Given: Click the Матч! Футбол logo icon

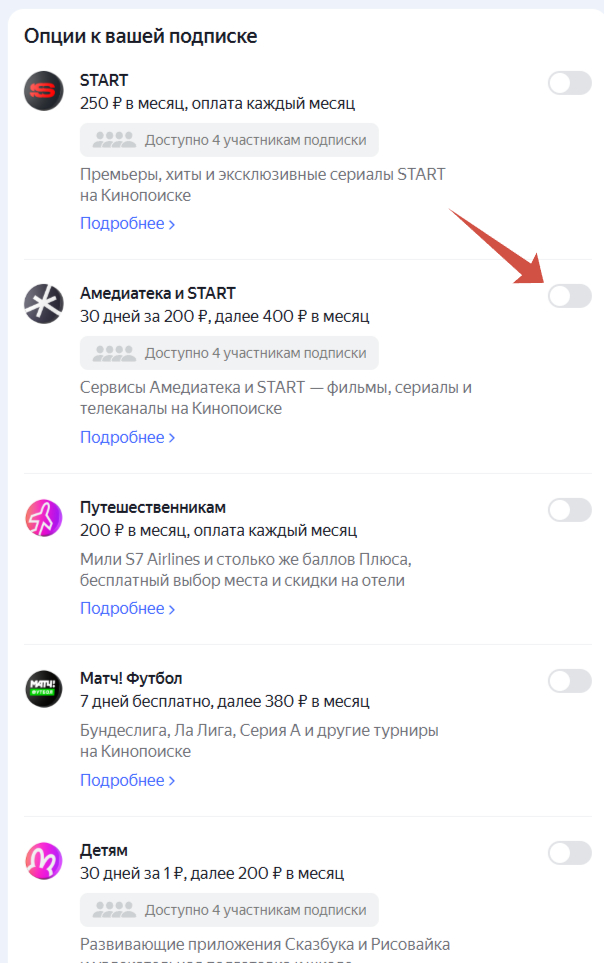Looking at the screenshot, I should tap(44, 689).
